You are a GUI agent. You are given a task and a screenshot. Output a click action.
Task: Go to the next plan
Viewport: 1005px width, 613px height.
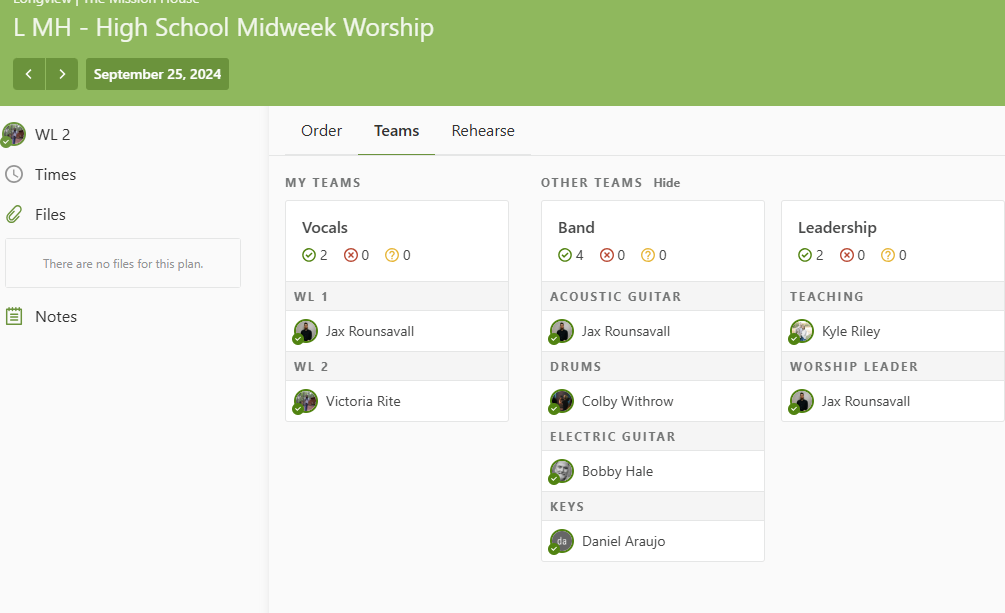point(62,74)
